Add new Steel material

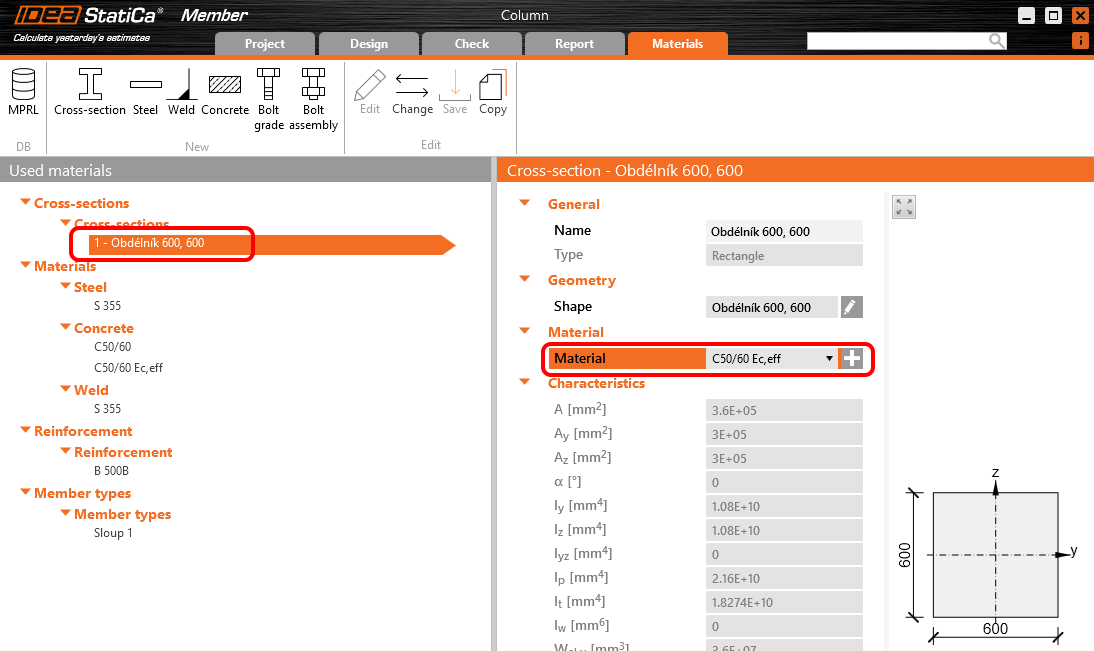click(145, 93)
